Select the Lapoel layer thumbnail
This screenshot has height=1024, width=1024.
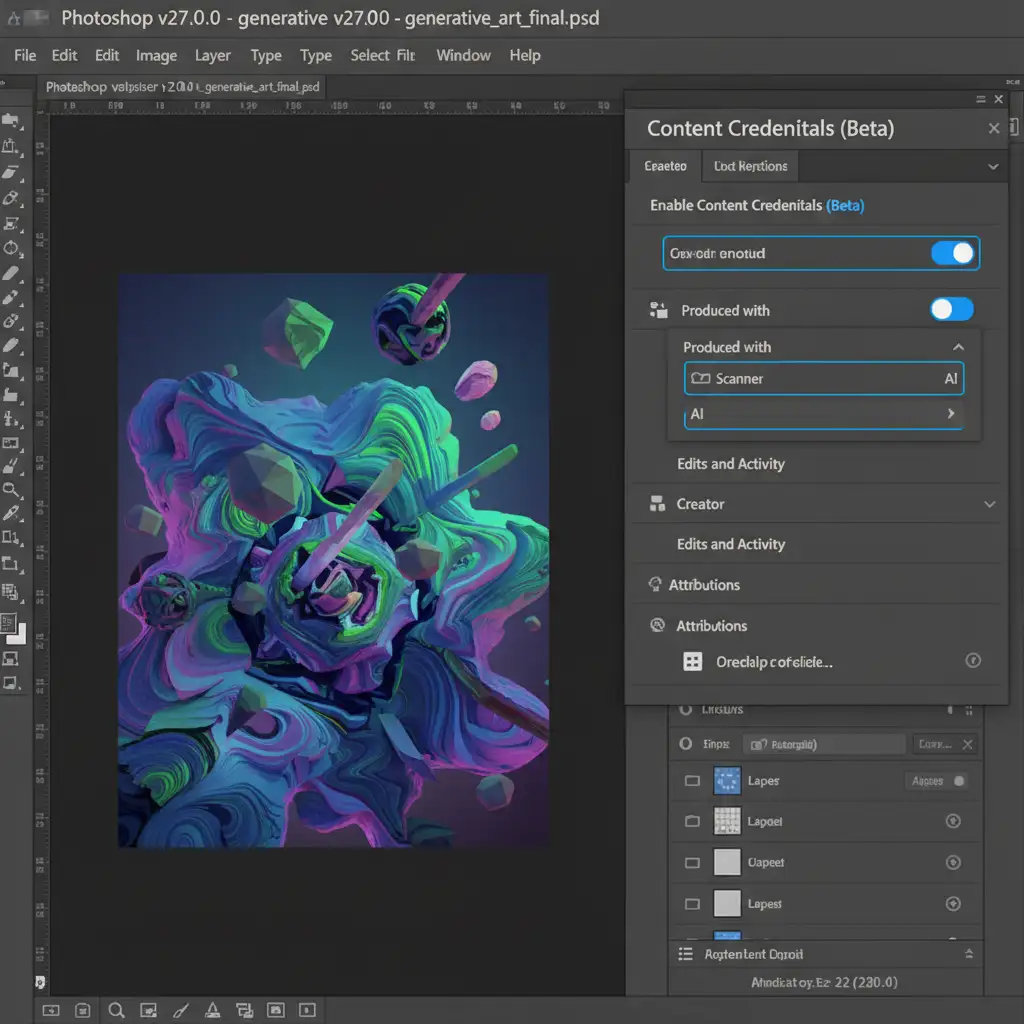(727, 821)
